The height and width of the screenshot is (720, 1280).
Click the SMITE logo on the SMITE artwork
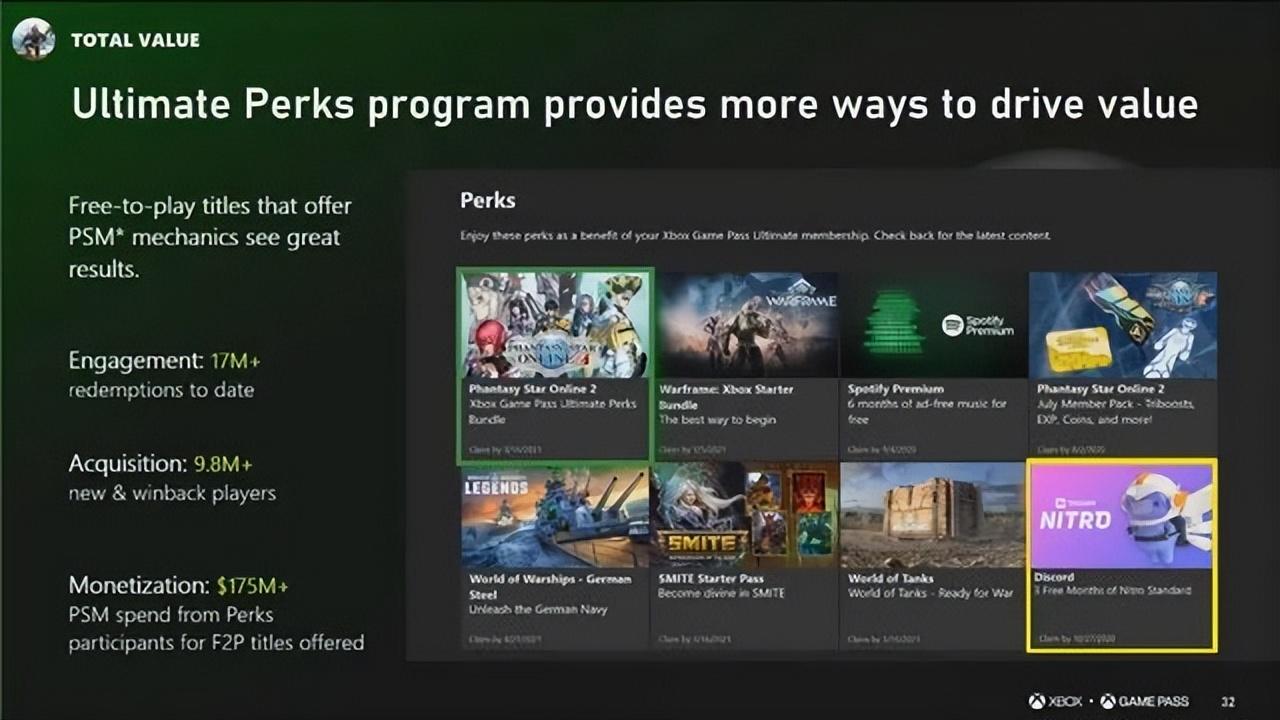[702, 544]
